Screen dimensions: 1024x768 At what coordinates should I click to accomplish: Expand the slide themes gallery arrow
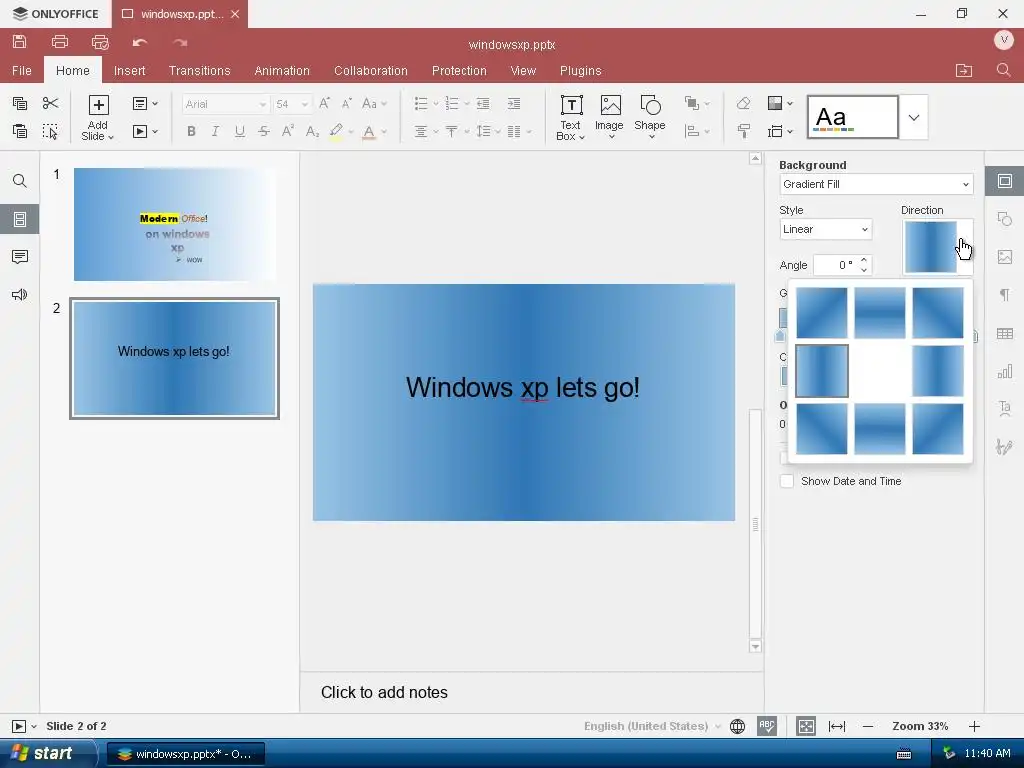click(914, 118)
